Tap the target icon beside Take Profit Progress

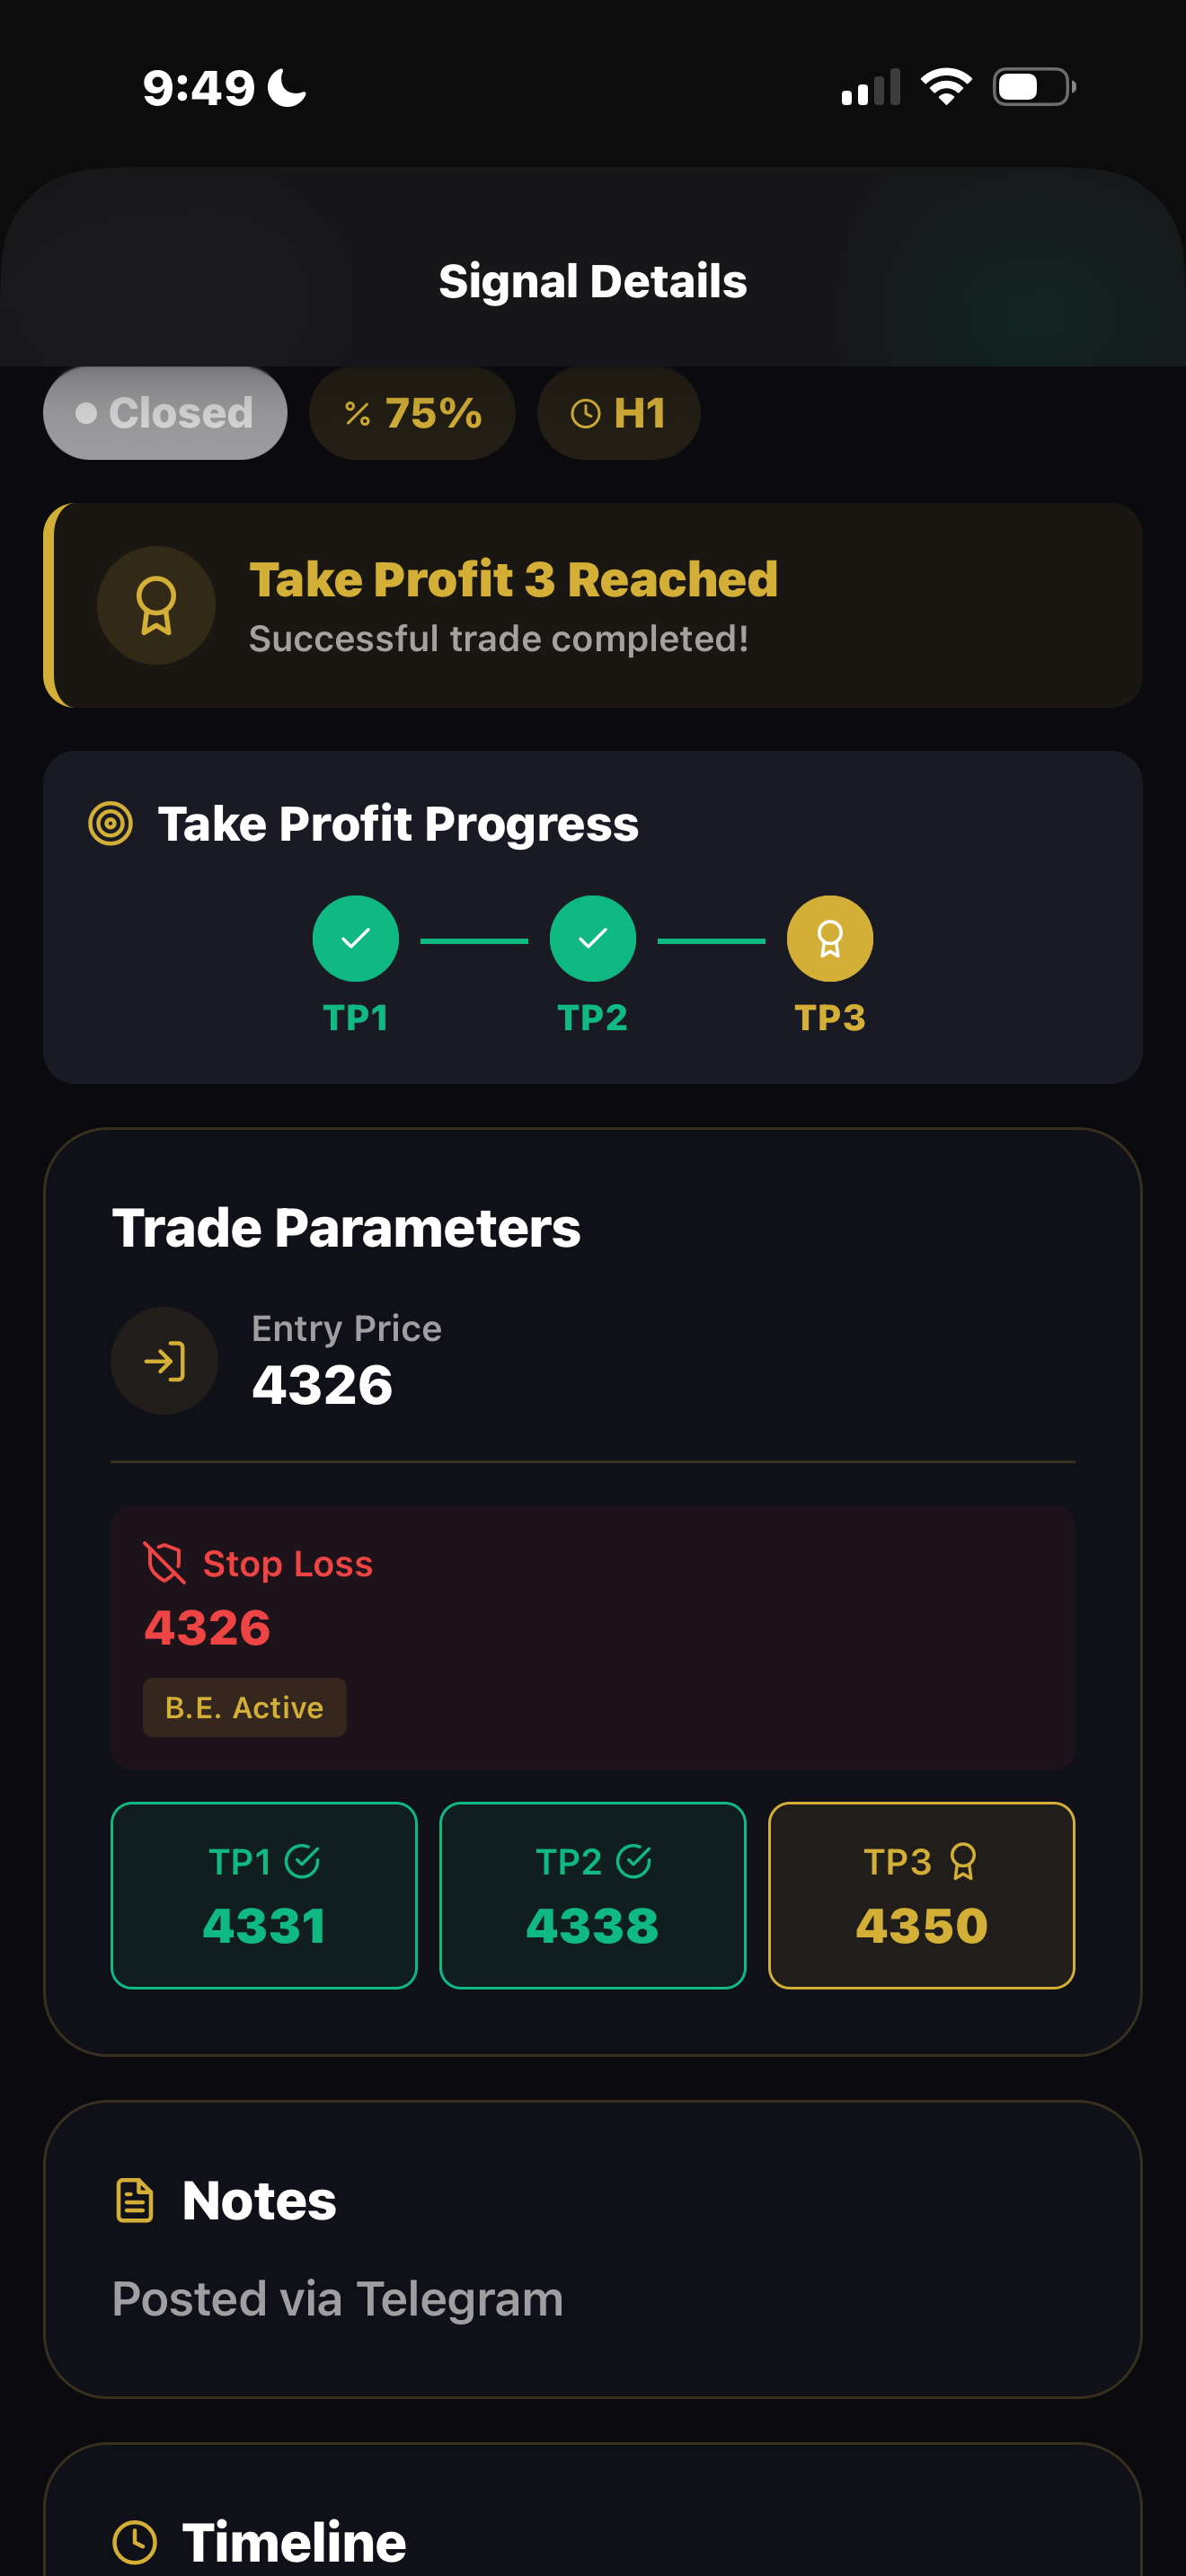click(x=110, y=824)
